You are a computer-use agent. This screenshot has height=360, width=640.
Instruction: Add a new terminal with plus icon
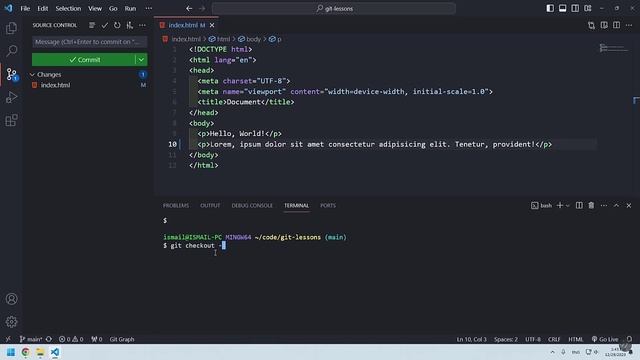[x=560, y=206]
